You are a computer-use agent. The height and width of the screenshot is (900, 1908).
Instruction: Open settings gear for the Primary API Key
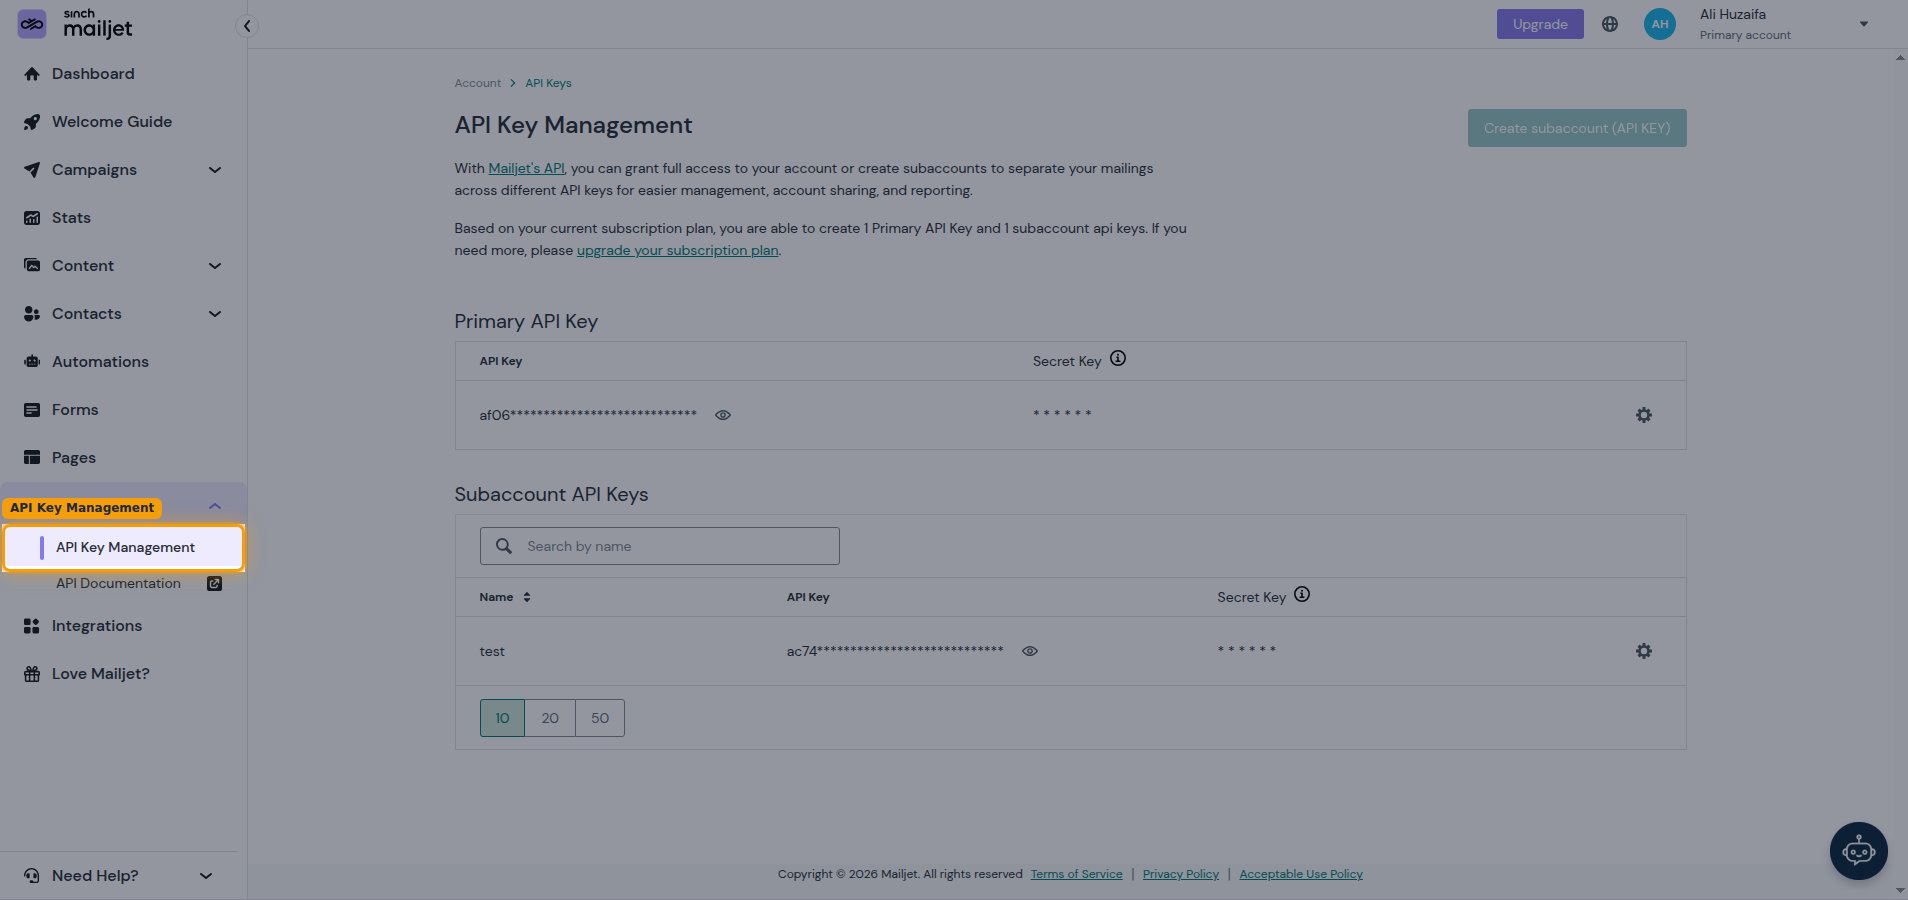click(x=1644, y=415)
